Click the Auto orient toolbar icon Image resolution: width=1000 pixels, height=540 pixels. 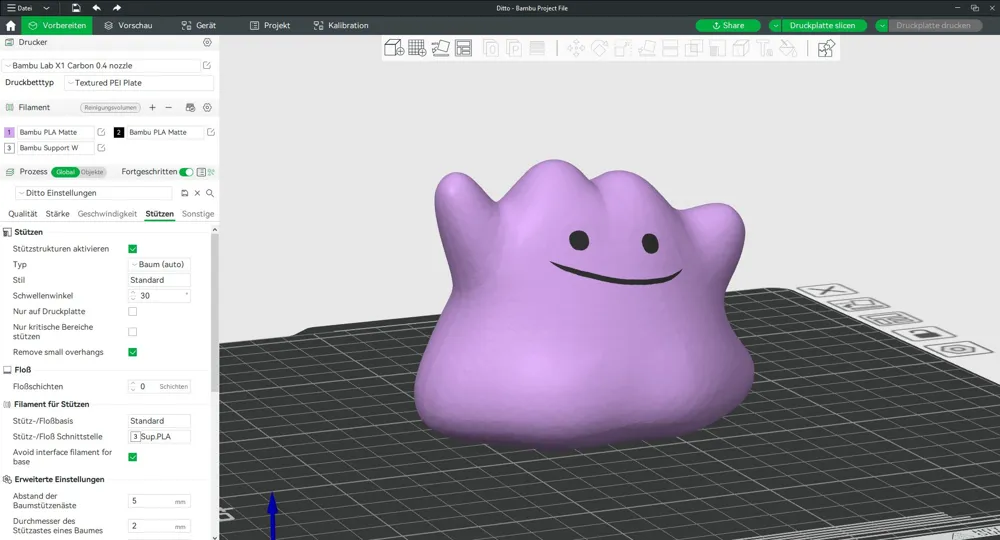[x=440, y=48]
